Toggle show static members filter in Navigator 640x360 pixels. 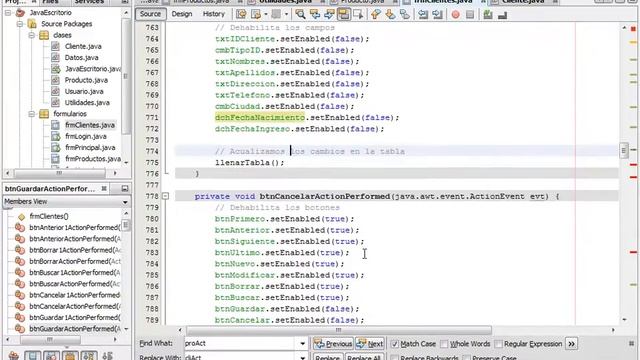(52, 356)
